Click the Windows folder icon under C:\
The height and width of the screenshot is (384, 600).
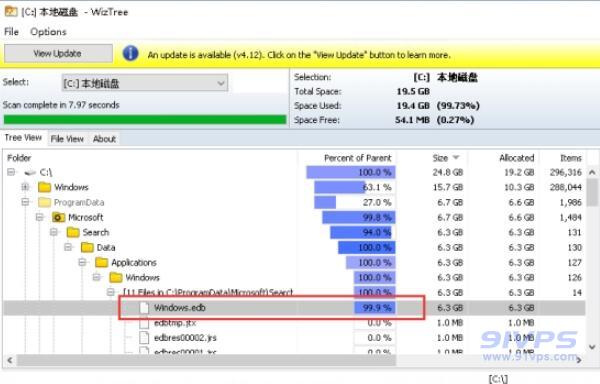44,187
